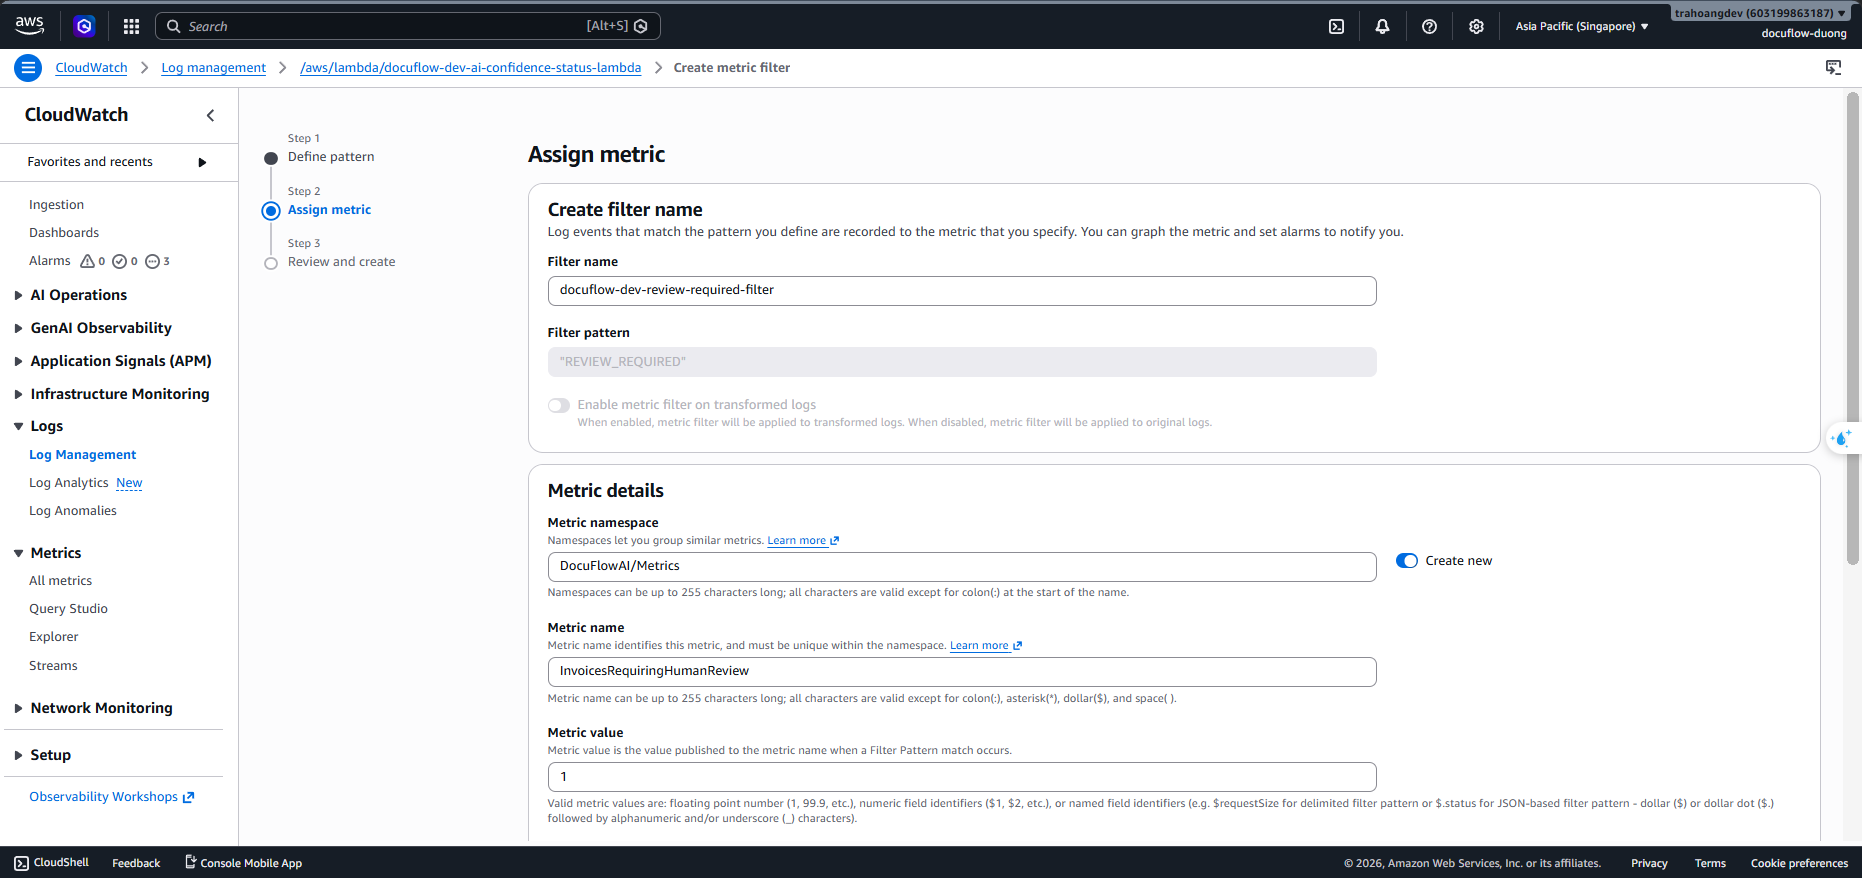
Task: Click the New badge beside Log Analytics
Action: [129, 483]
